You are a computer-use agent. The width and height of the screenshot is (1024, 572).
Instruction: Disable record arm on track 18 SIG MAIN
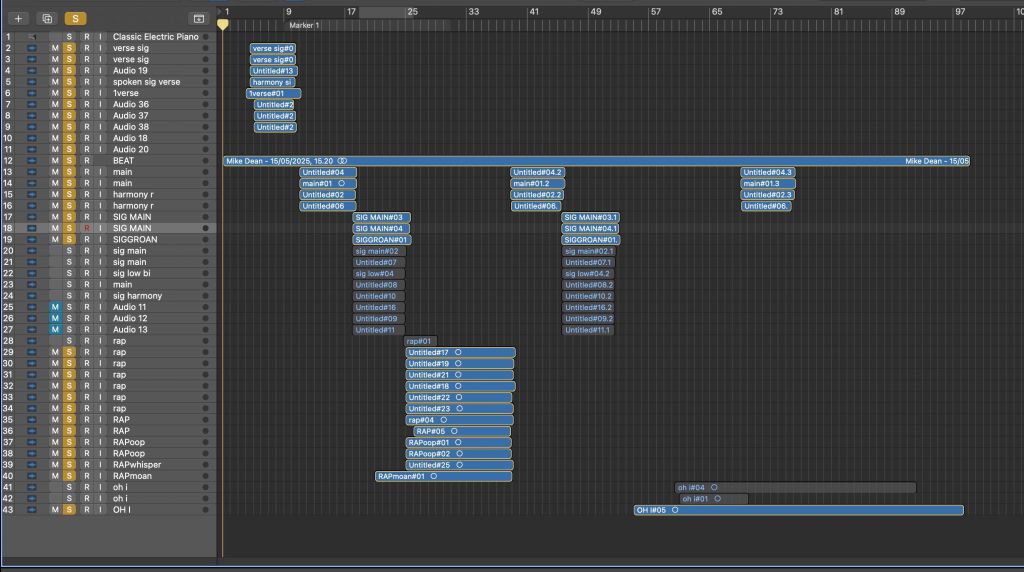(x=86, y=228)
